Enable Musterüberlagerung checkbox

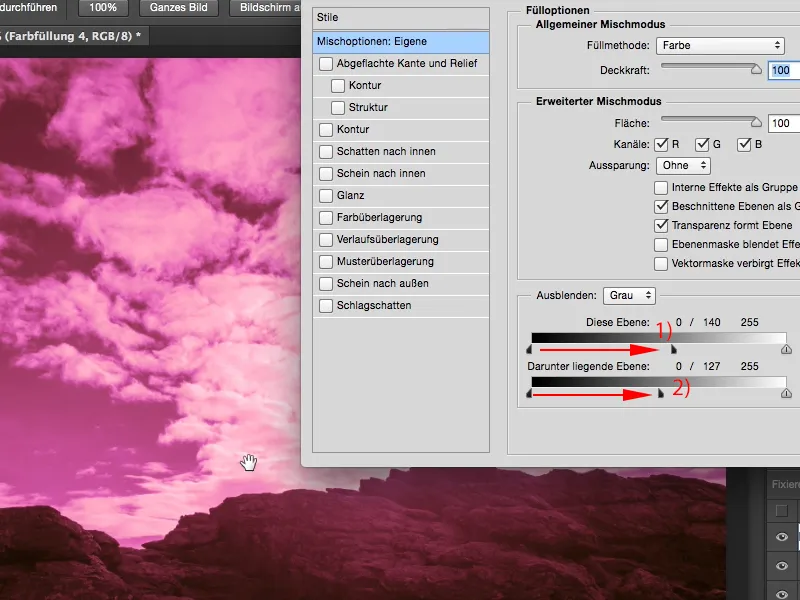(x=326, y=262)
